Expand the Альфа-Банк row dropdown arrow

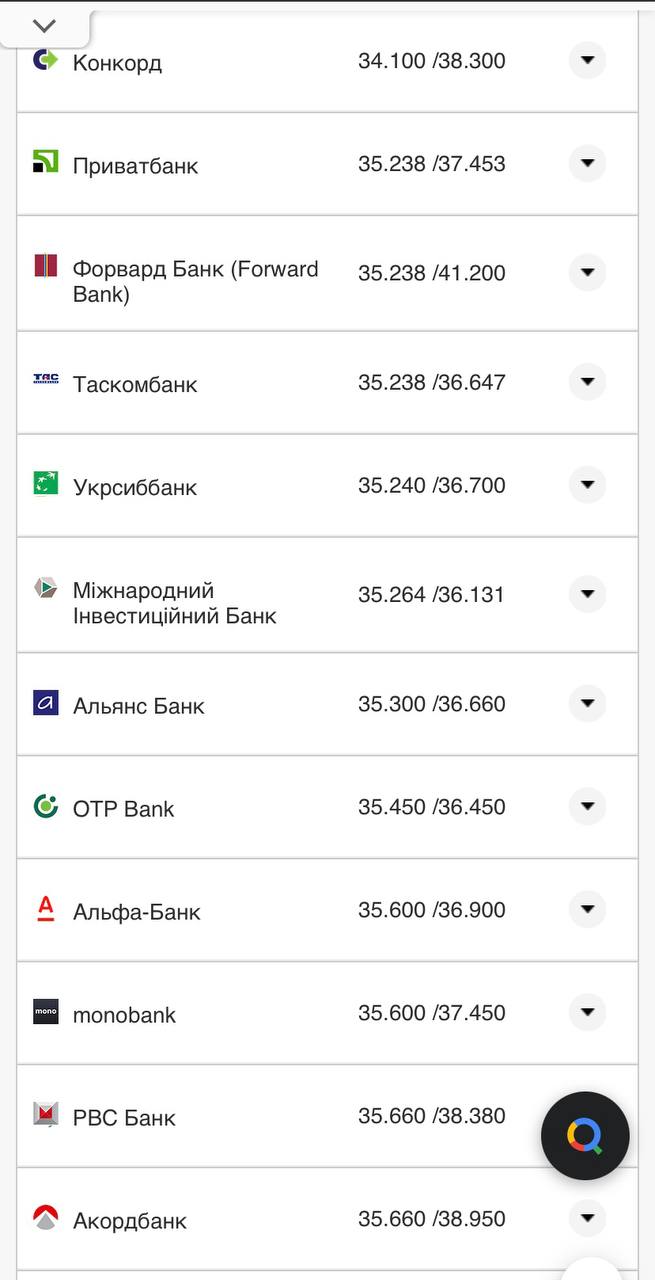587,909
